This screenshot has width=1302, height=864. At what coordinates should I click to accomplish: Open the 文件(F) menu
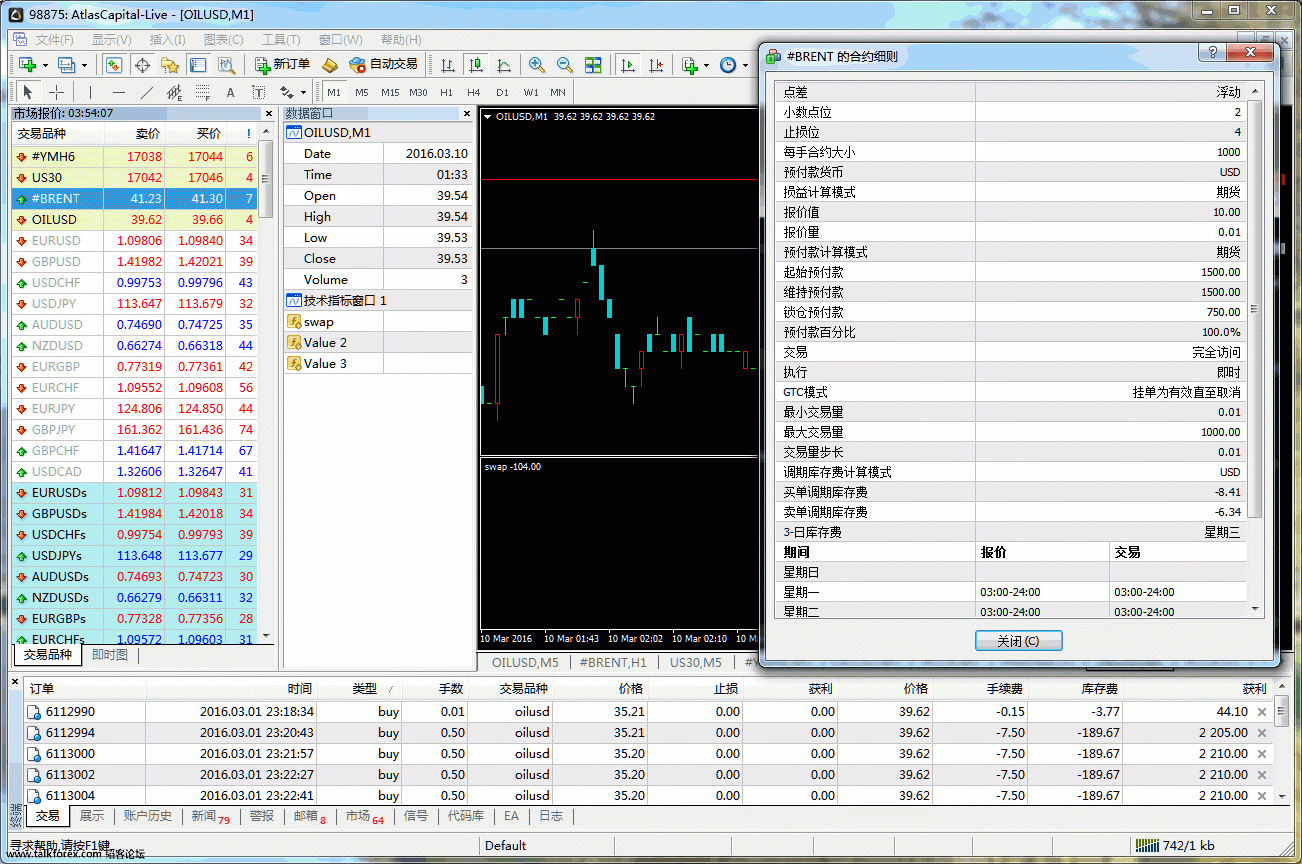(x=55, y=40)
